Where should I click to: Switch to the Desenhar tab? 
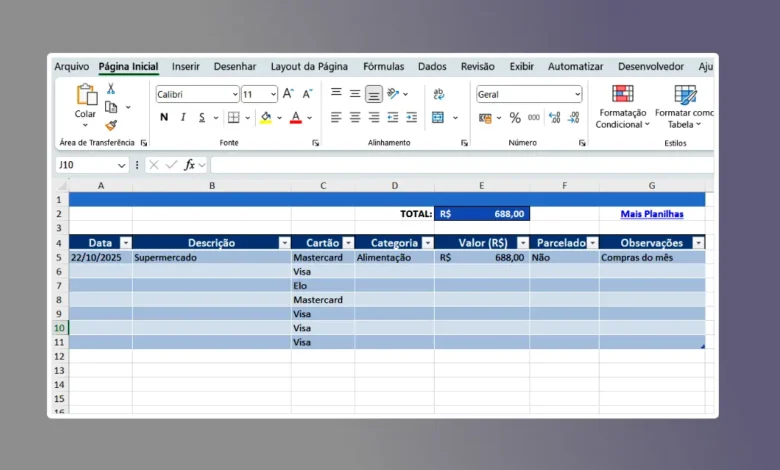235,66
